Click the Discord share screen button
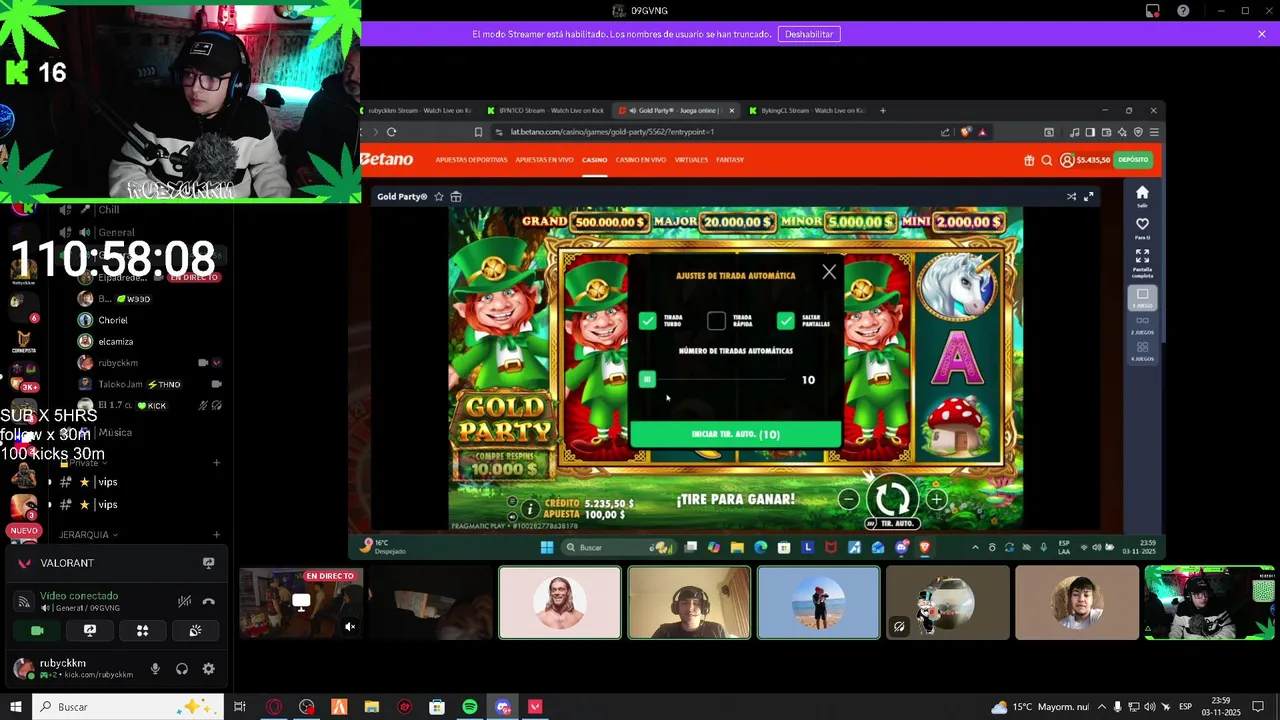Screen dimensions: 1280x720 tap(90, 630)
